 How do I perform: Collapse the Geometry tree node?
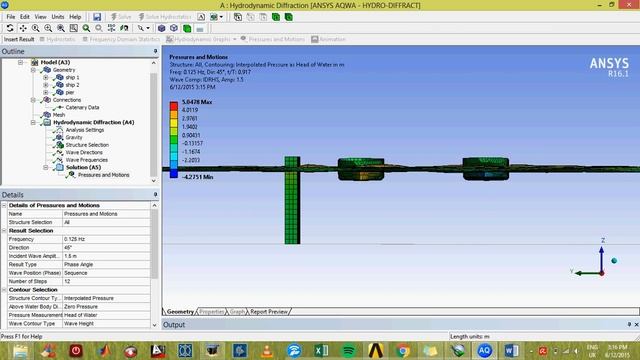[33, 70]
